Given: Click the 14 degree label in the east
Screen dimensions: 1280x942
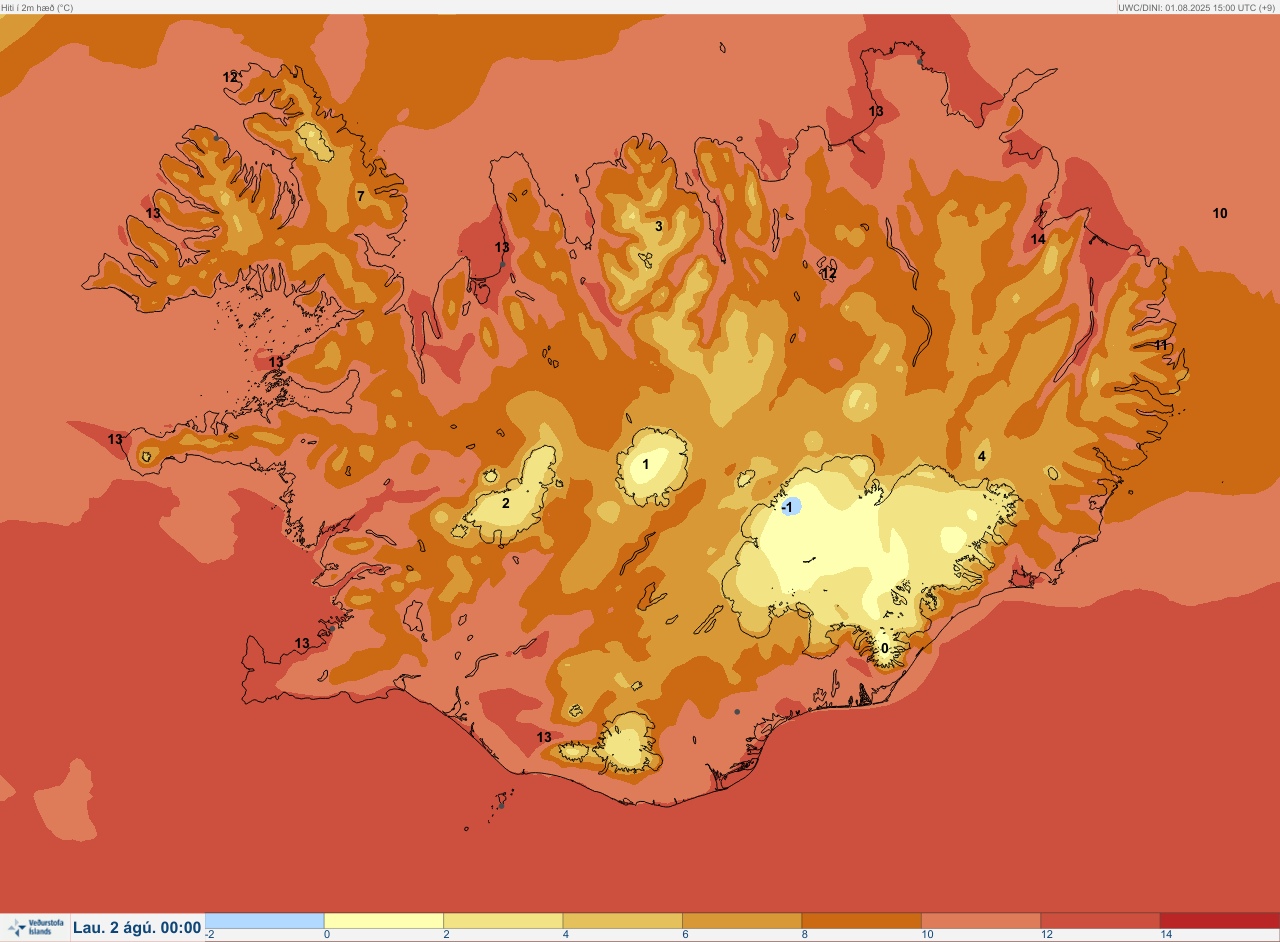Looking at the screenshot, I should [x=1038, y=240].
